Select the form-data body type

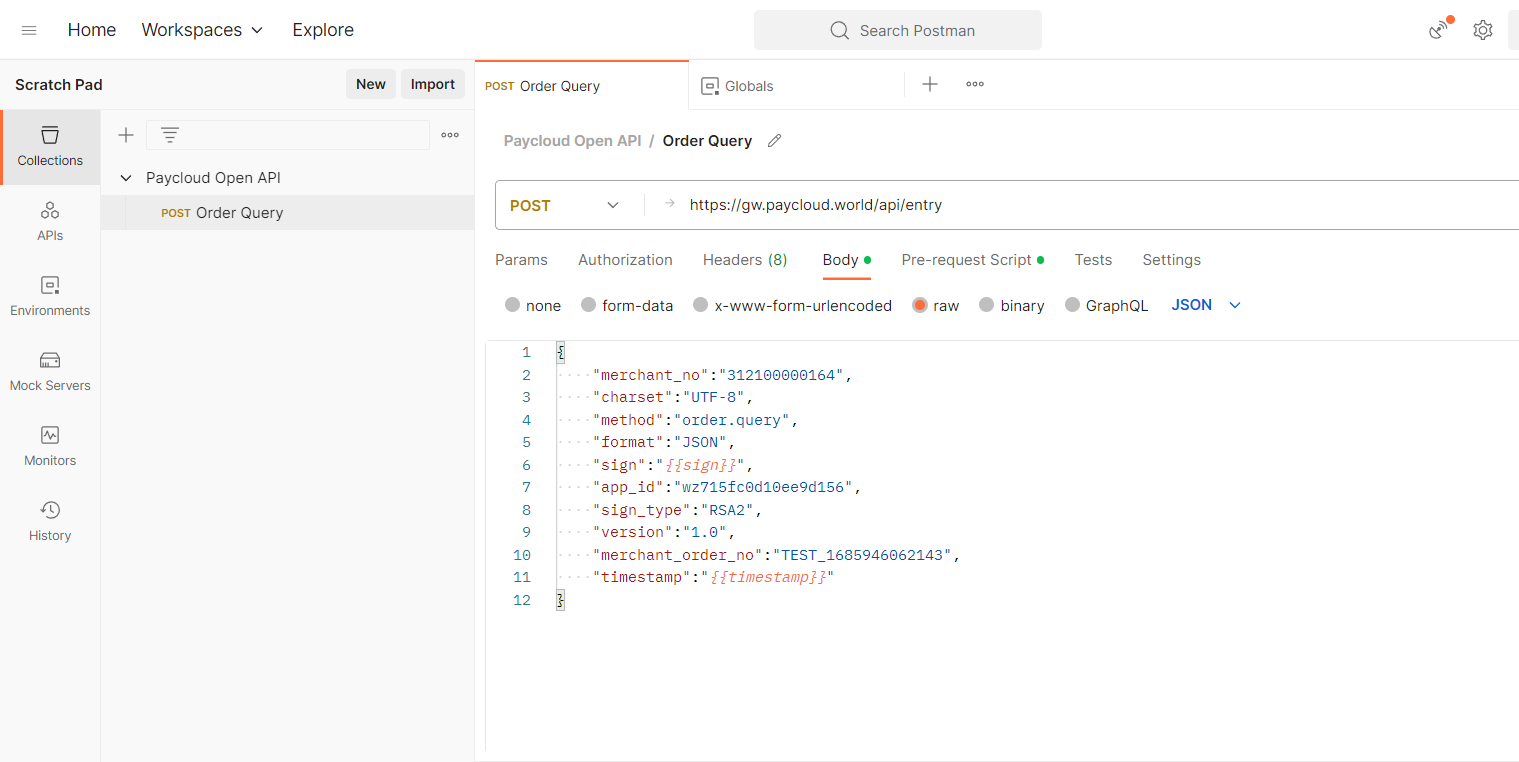click(x=589, y=305)
